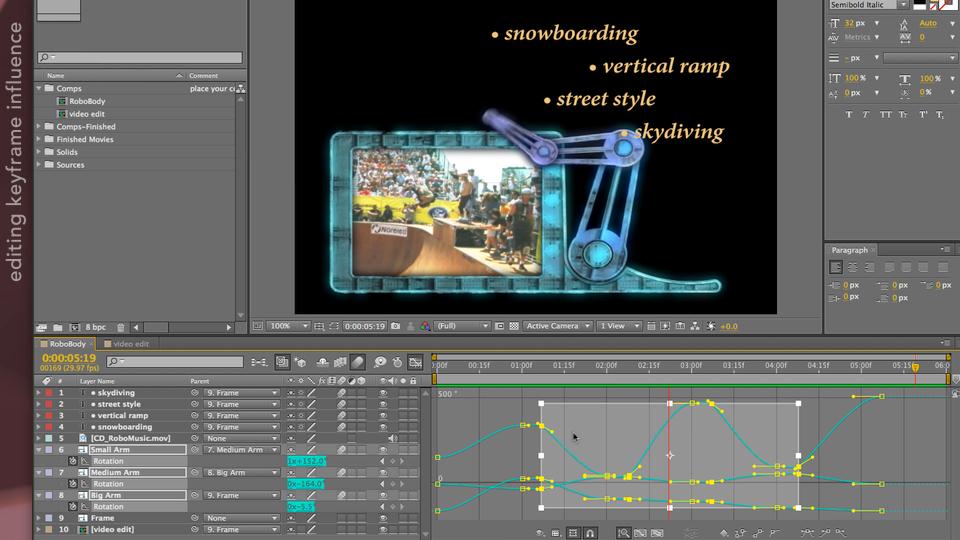Click the Faux Bold T button in the Character panel
This screenshot has height=540, width=960.
849,114
